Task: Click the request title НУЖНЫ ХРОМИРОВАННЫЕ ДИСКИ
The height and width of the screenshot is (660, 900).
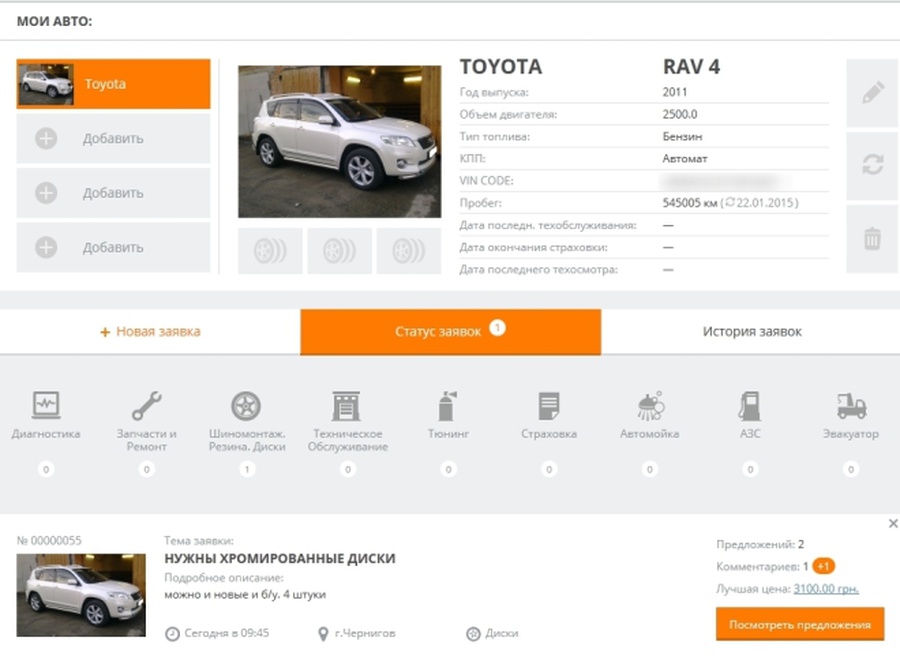Action: tap(280, 558)
